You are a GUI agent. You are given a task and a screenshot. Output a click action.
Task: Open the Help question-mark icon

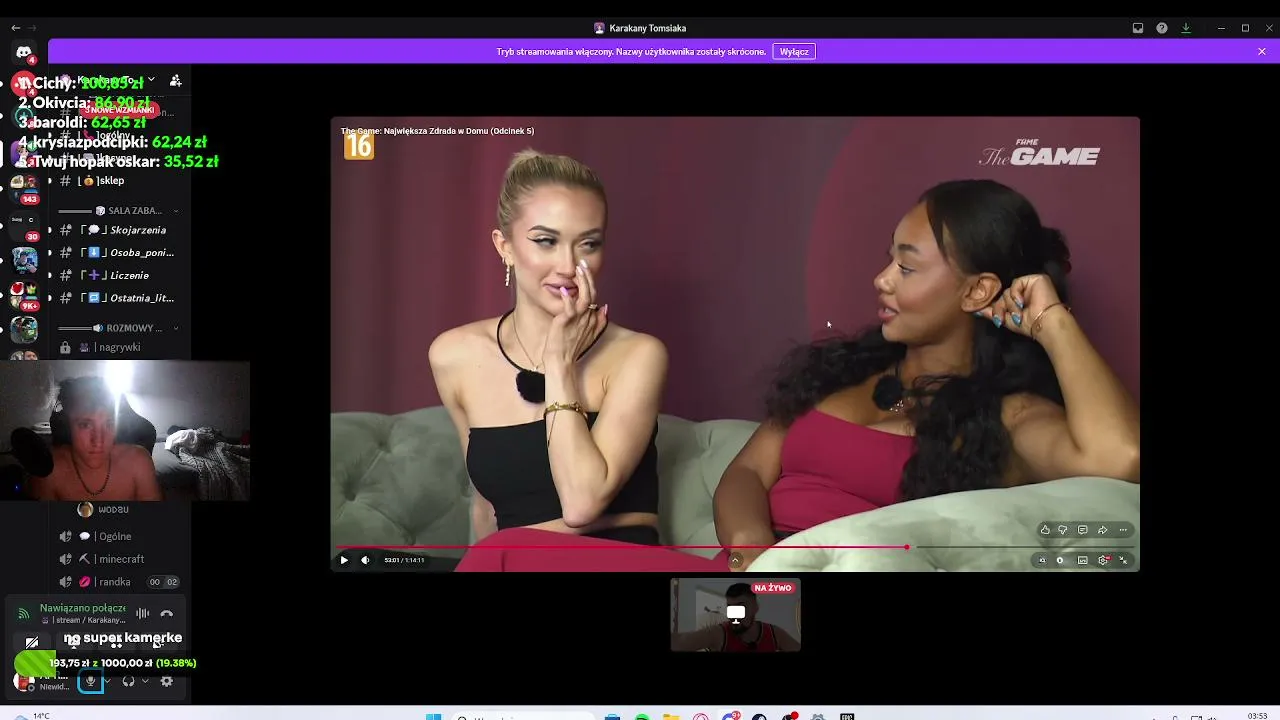tap(1162, 28)
